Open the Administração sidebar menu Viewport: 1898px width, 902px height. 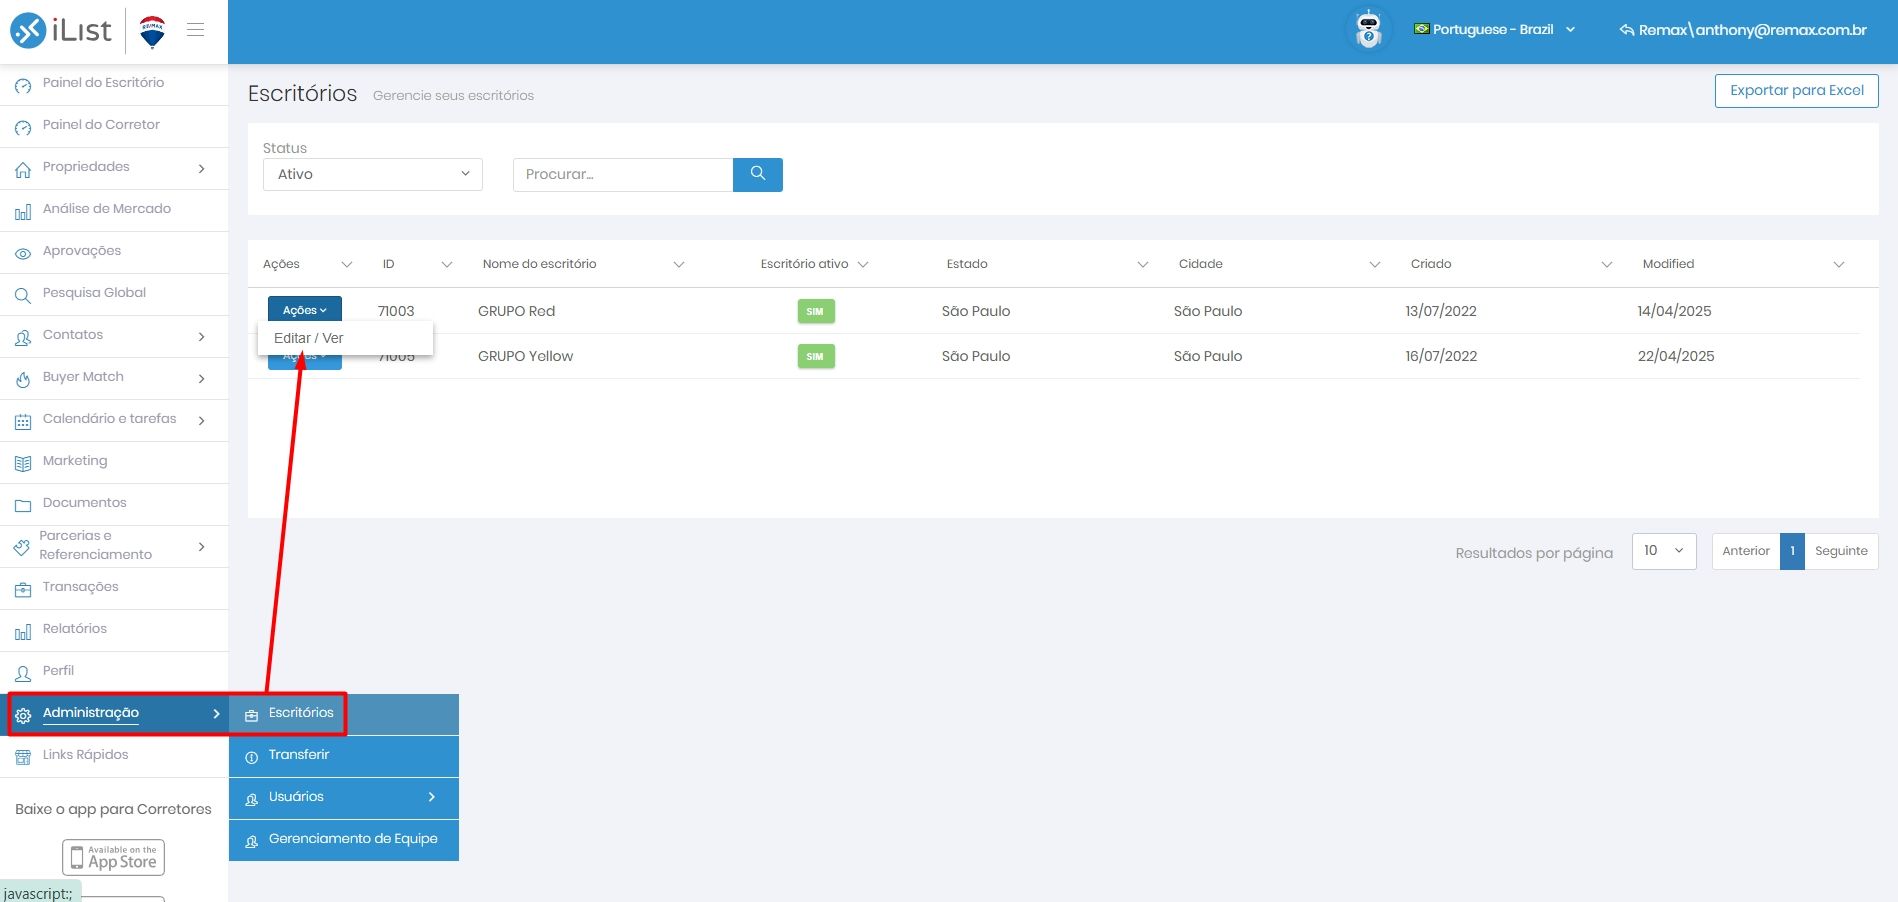point(115,713)
